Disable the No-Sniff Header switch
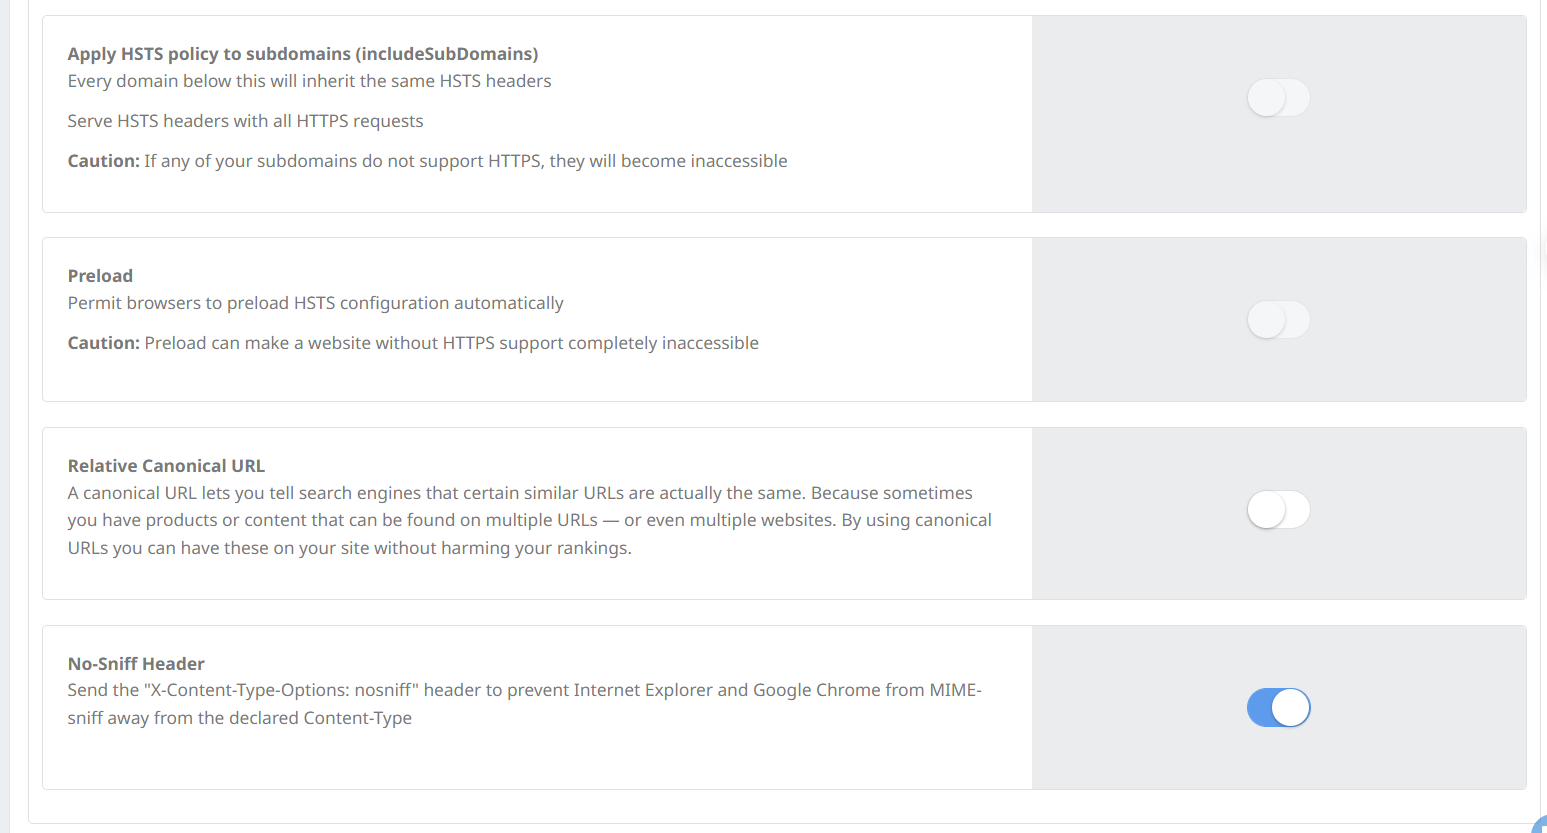Viewport: 1547px width, 833px height. [x=1278, y=708]
